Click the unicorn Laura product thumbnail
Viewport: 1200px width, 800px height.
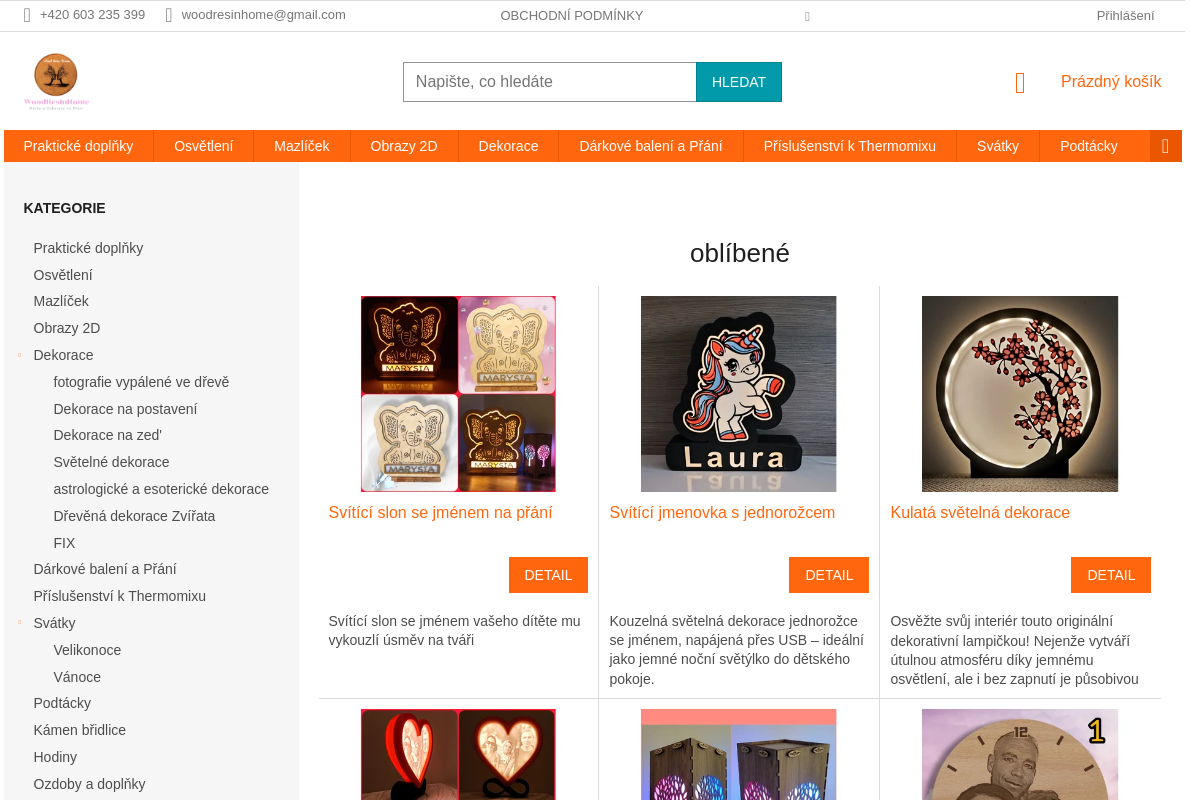coord(739,394)
